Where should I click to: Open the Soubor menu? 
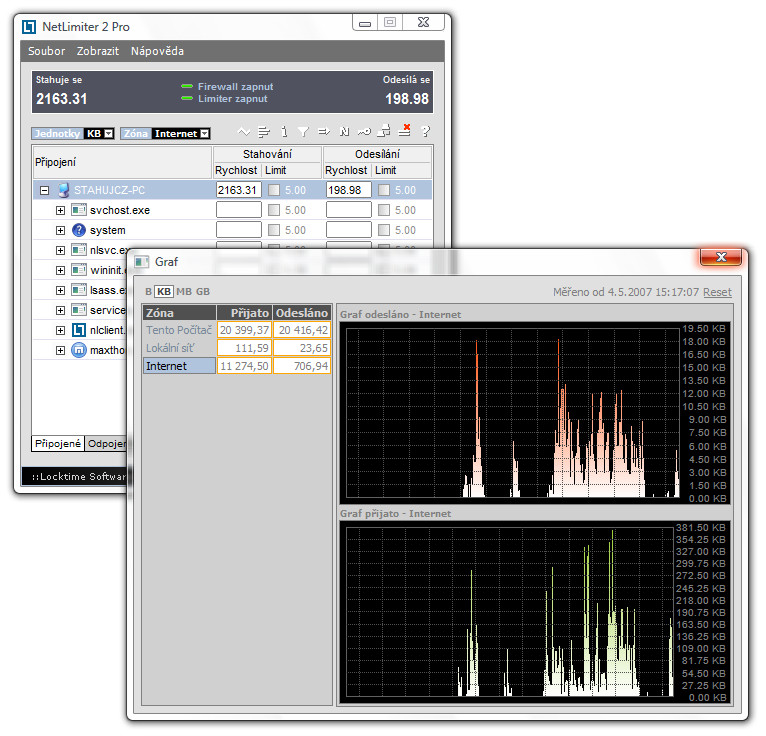pyautogui.click(x=46, y=51)
